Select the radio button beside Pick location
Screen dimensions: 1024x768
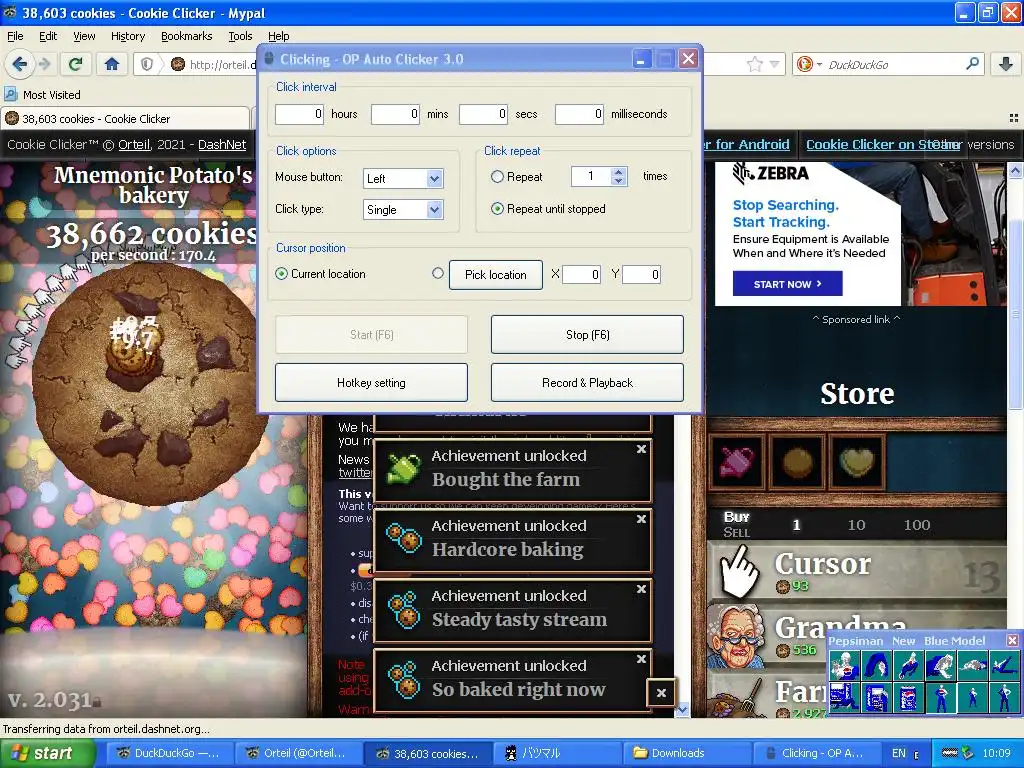click(438, 274)
